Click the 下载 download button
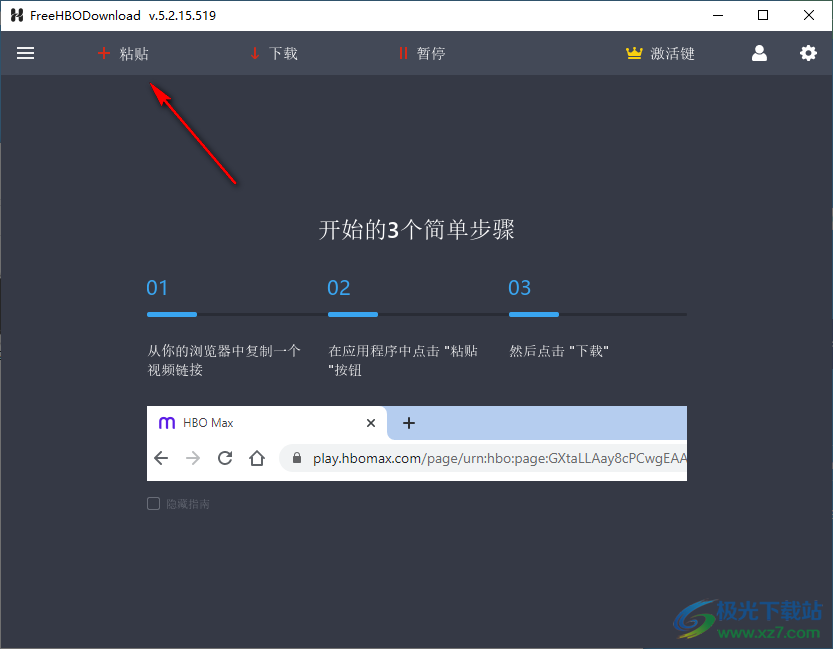Screen dimensions: 833x649 (274, 53)
